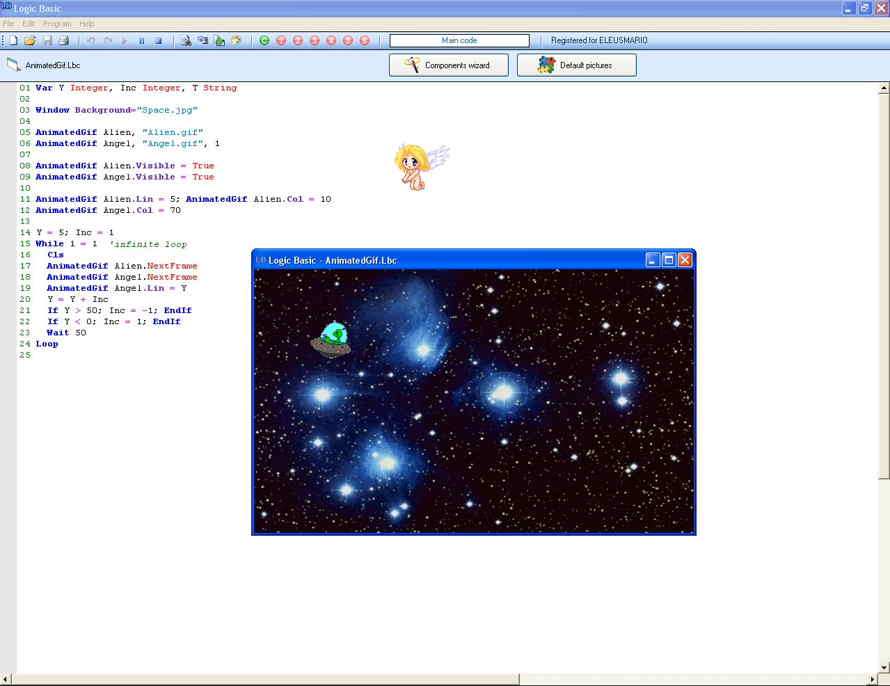Click the editor vertical scrollbar thumb
Image resolution: width=890 pixels, height=686 pixels.
coord(884,287)
